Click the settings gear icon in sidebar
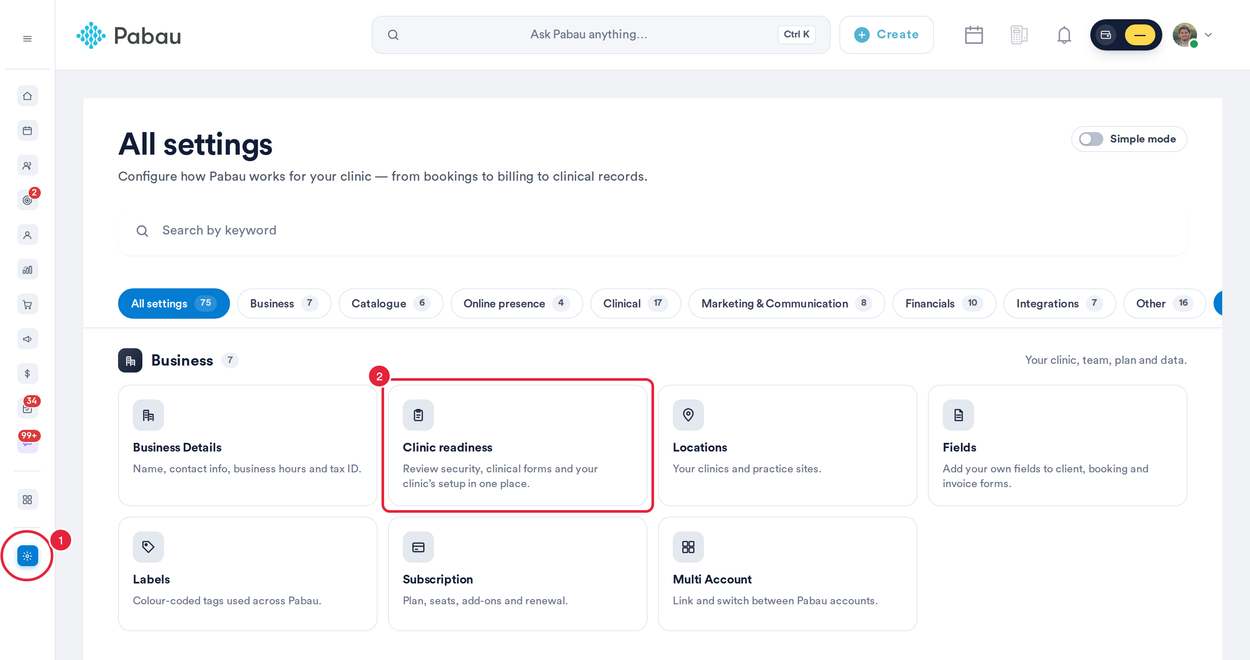 tap(27, 556)
